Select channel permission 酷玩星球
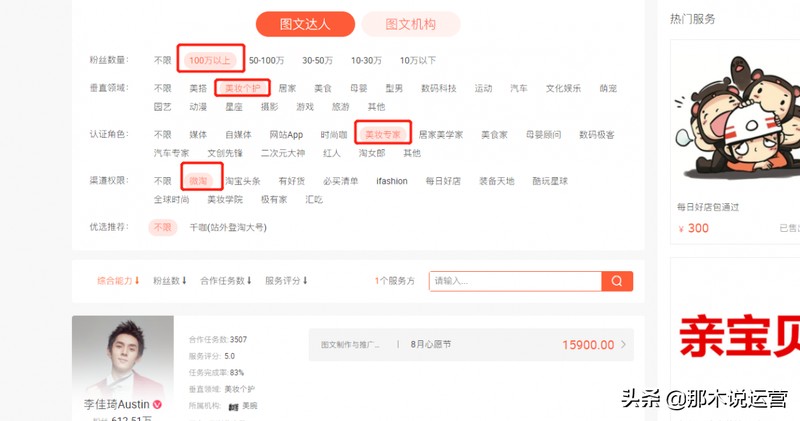This screenshot has height=421, width=800. coord(550,181)
